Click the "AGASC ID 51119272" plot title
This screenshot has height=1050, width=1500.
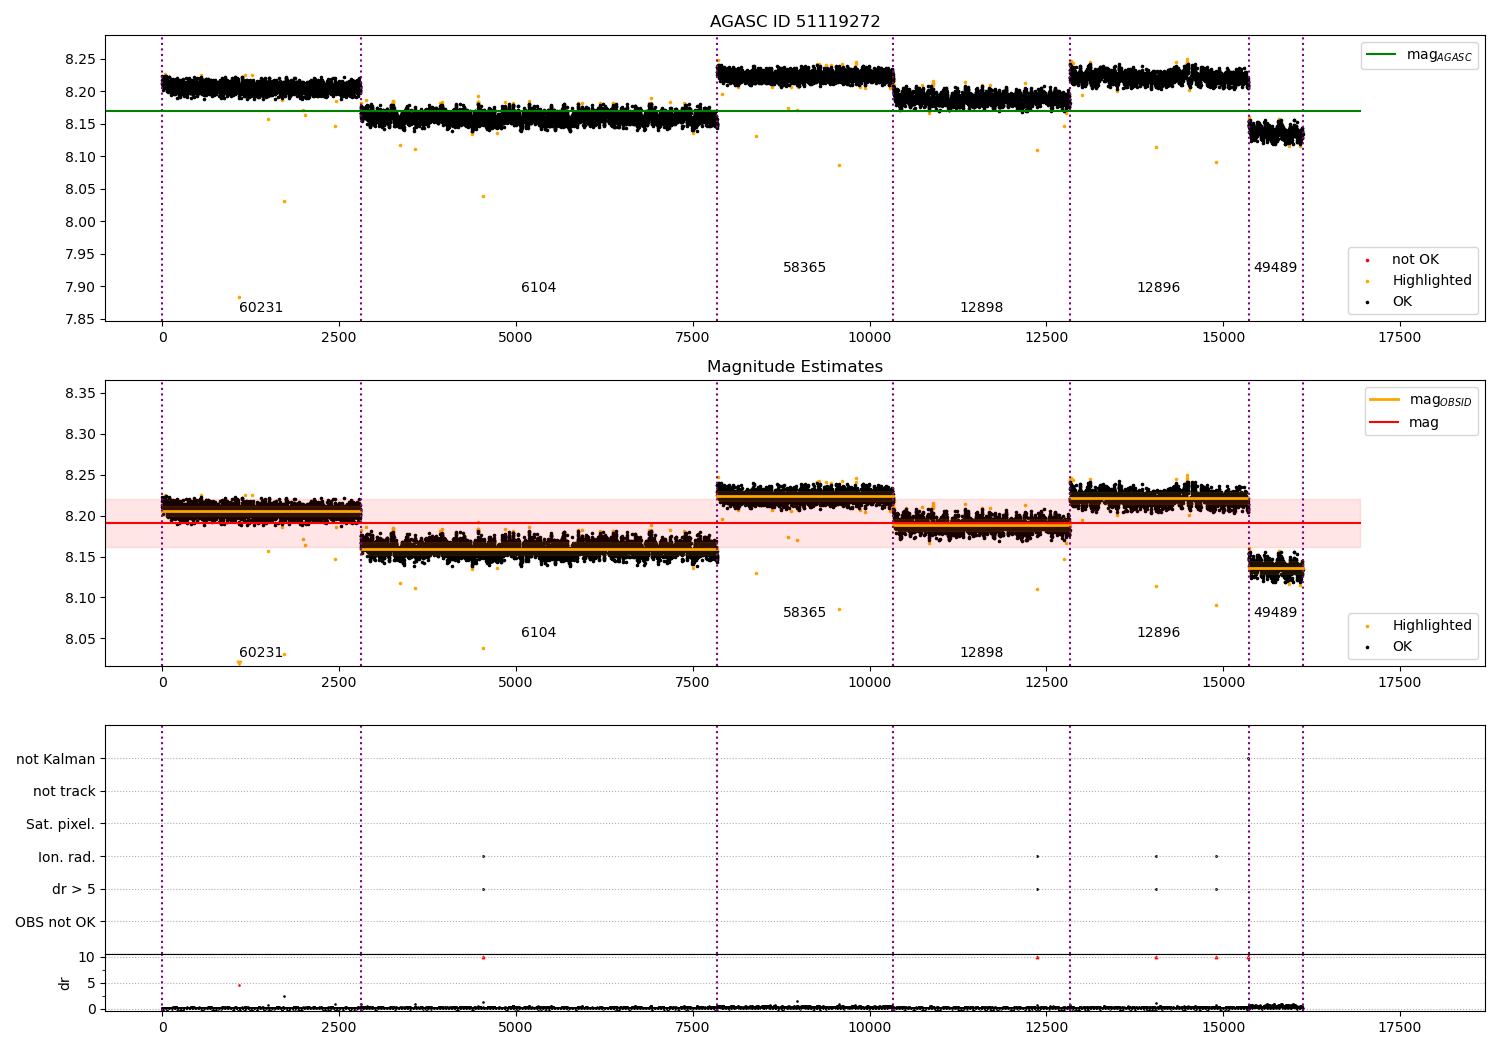(x=795, y=22)
